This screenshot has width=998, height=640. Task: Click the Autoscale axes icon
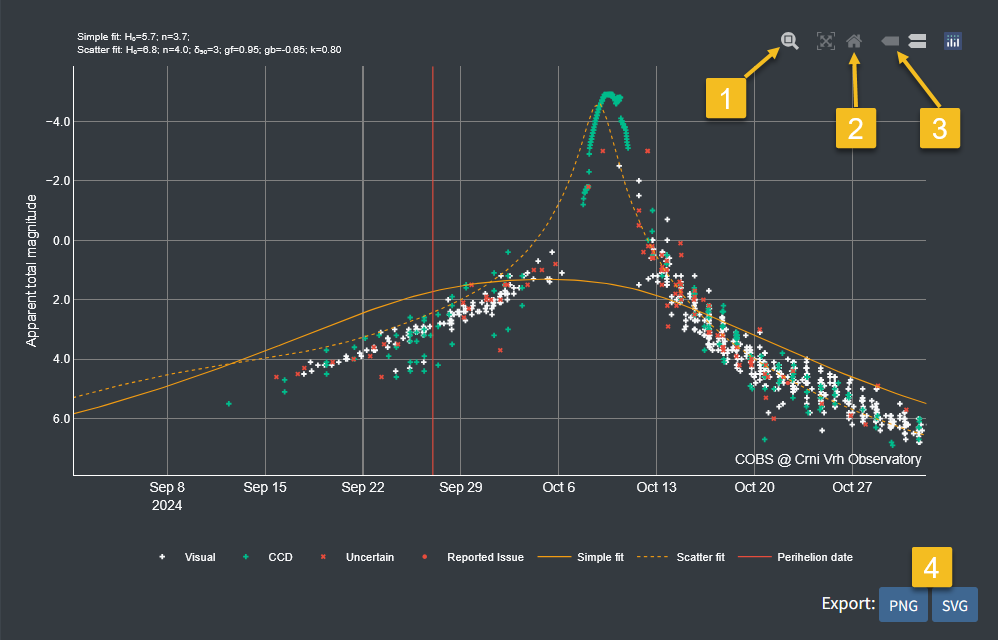(825, 41)
